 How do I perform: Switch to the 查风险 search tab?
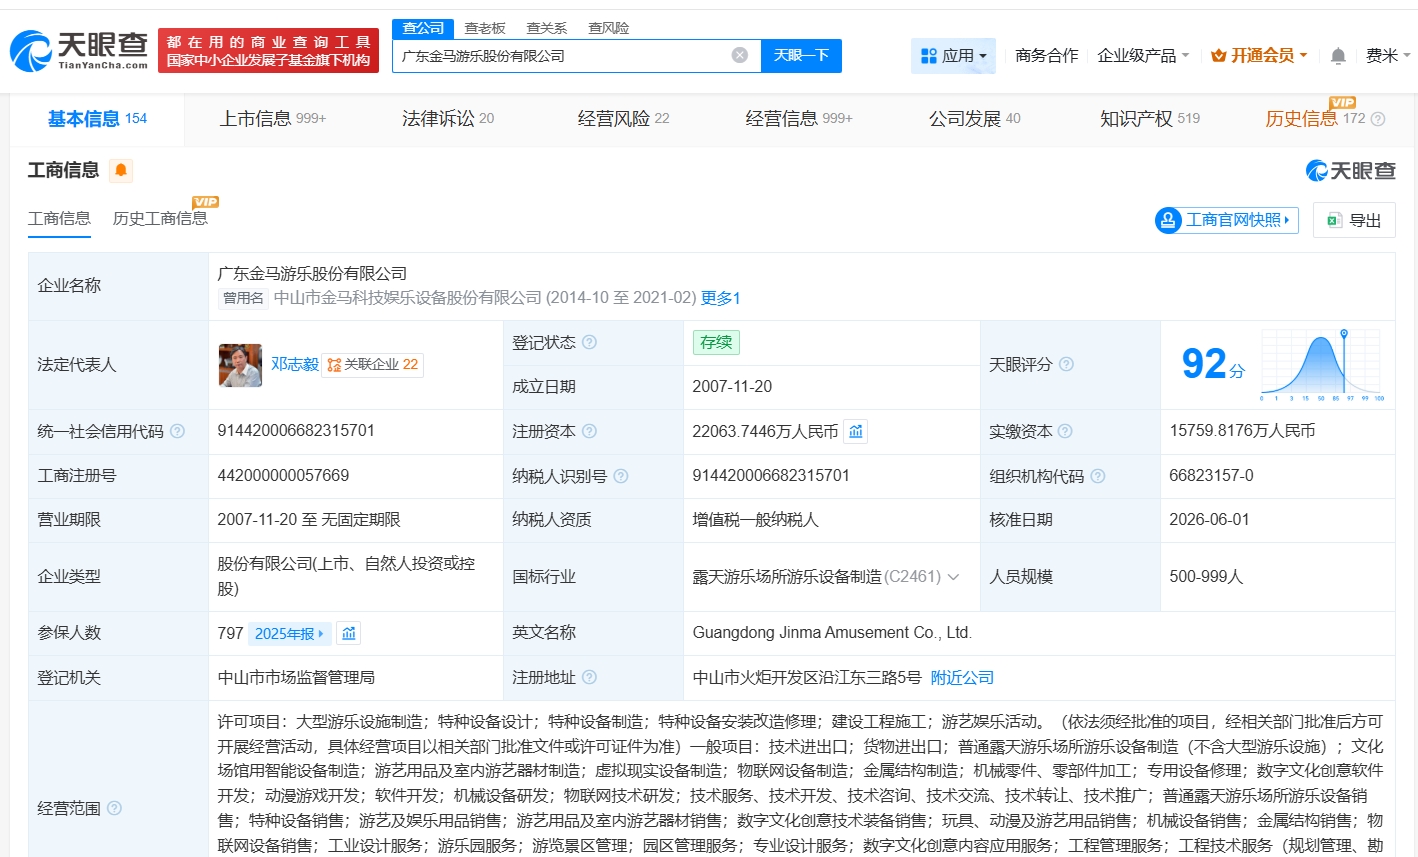click(609, 28)
